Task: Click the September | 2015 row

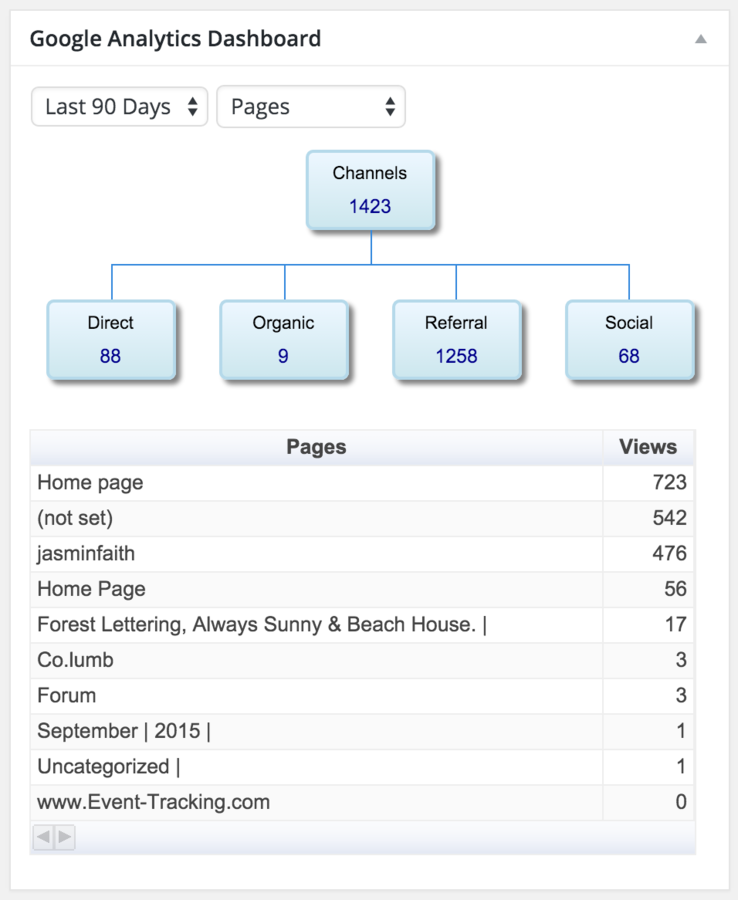Action: point(362,731)
